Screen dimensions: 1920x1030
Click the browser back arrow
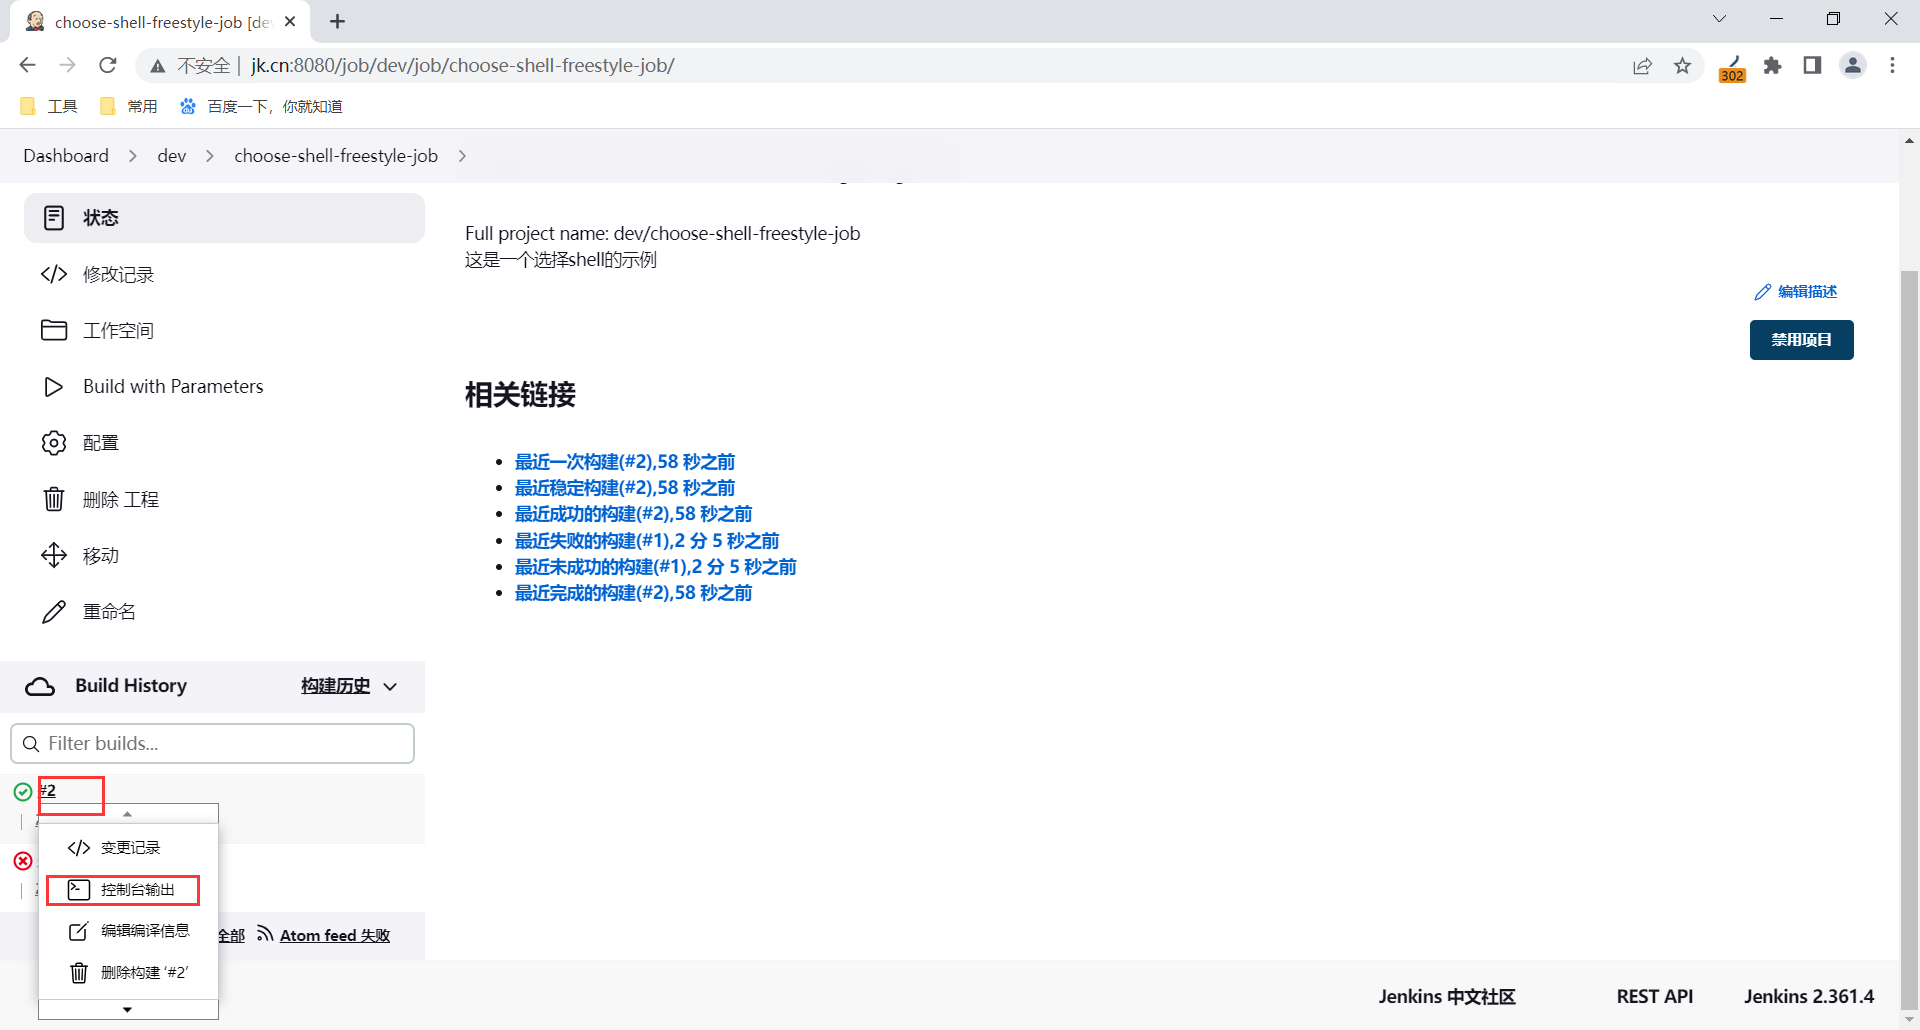[x=27, y=65]
